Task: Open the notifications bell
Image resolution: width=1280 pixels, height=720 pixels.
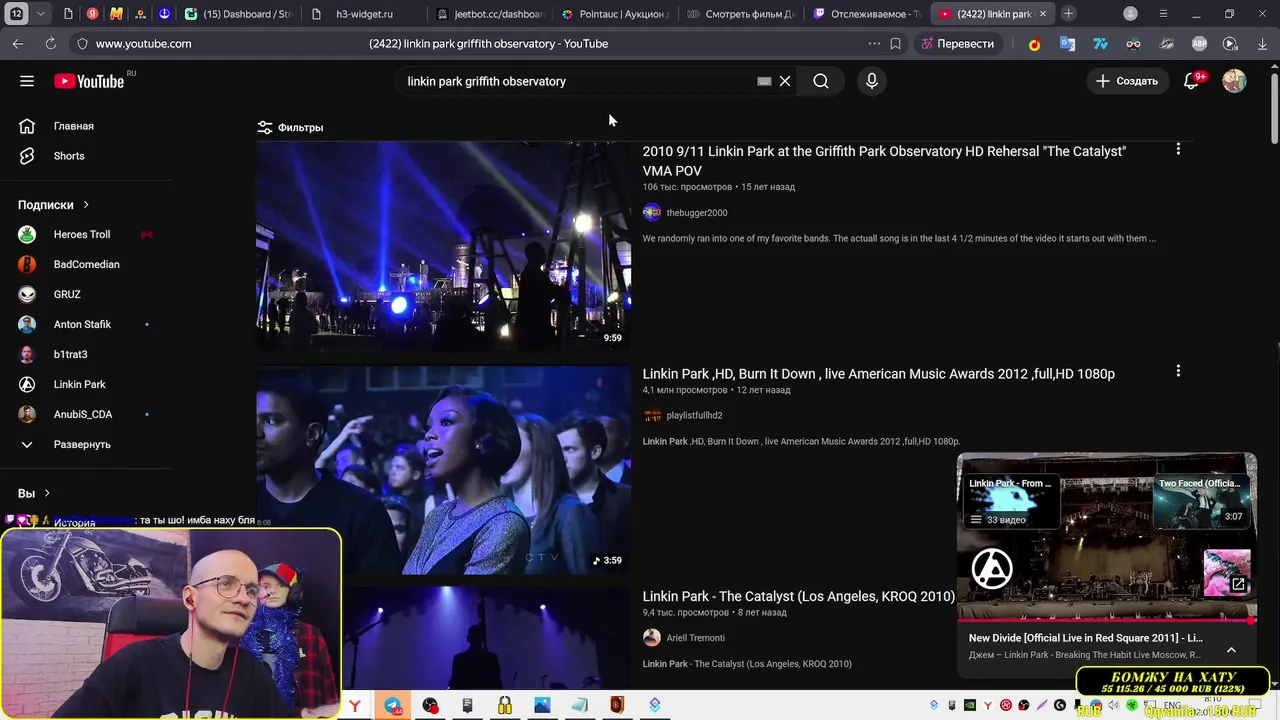Action: pyautogui.click(x=1191, y=81)
